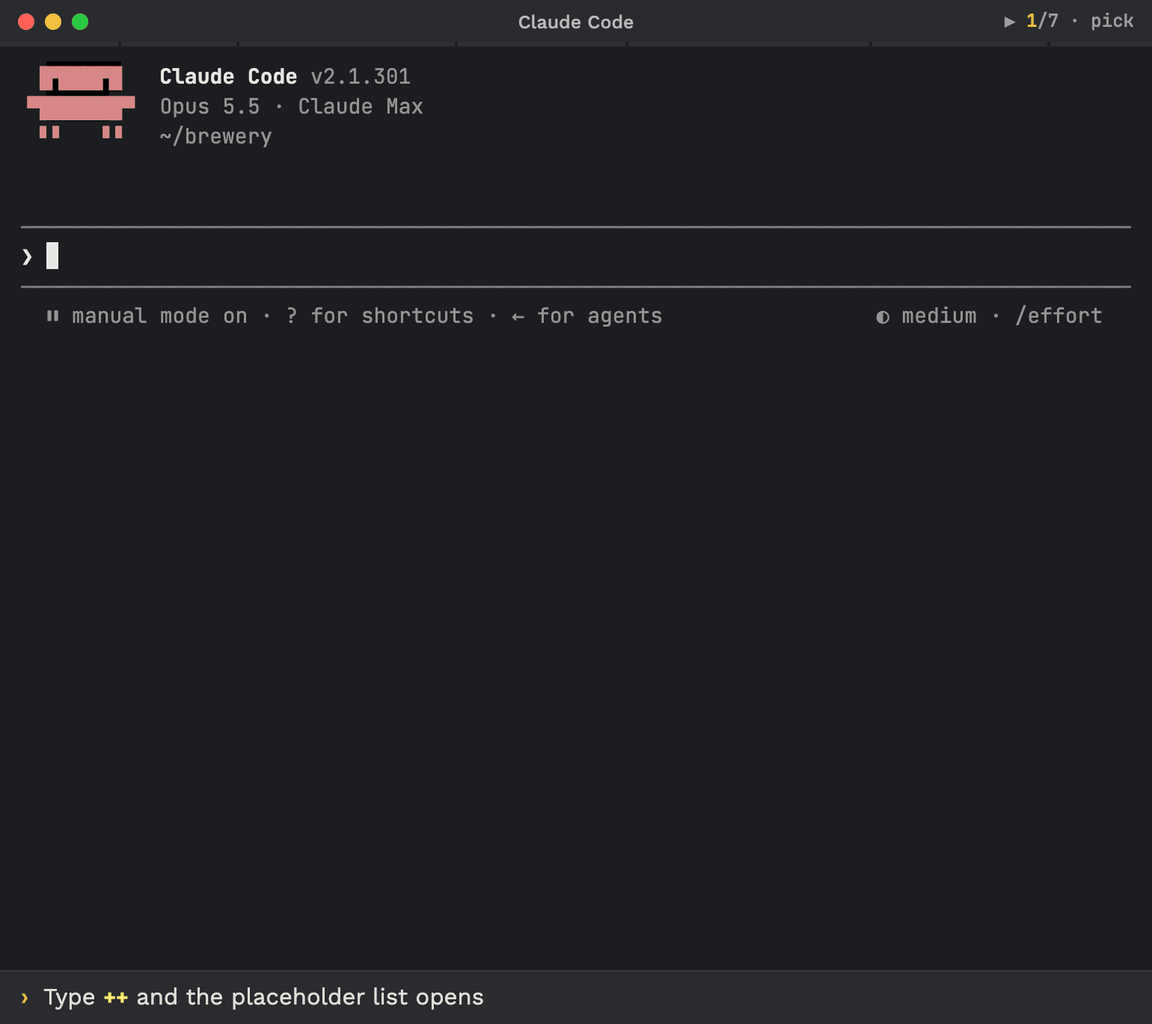This screenshot has height=1024, width=1152.
Task: Click the pause icon beside manual mode
Action: click(53, 316)
